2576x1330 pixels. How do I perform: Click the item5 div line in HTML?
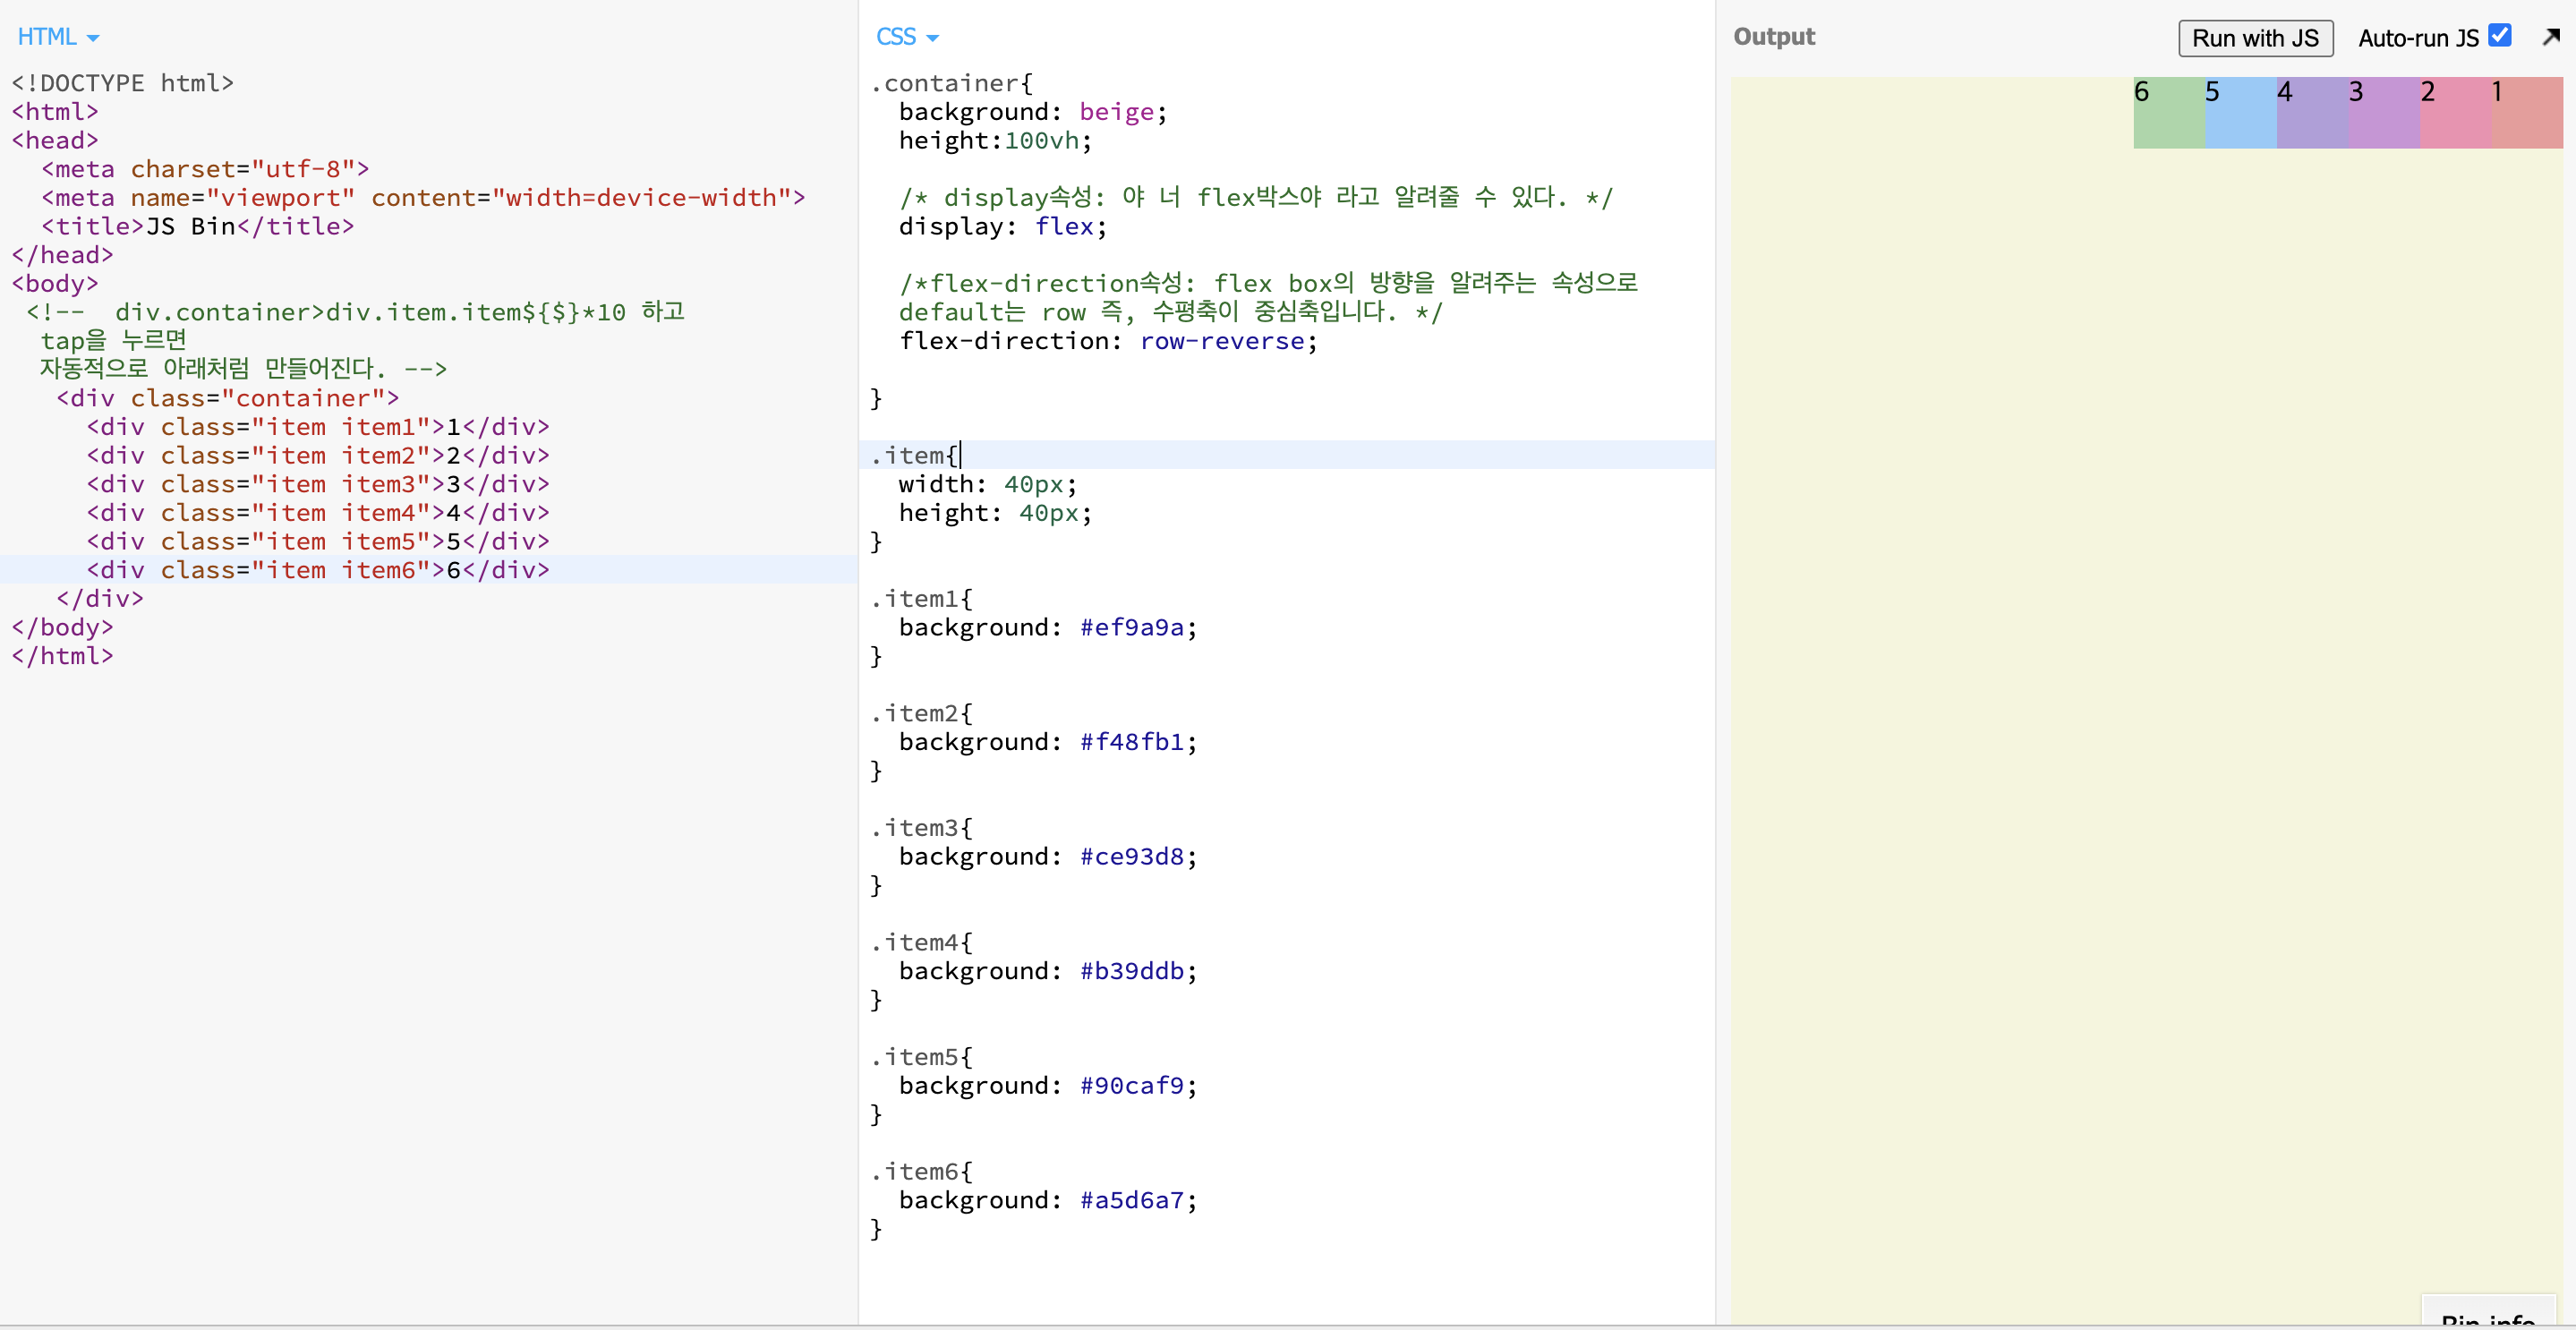click(x=318, y=541)
